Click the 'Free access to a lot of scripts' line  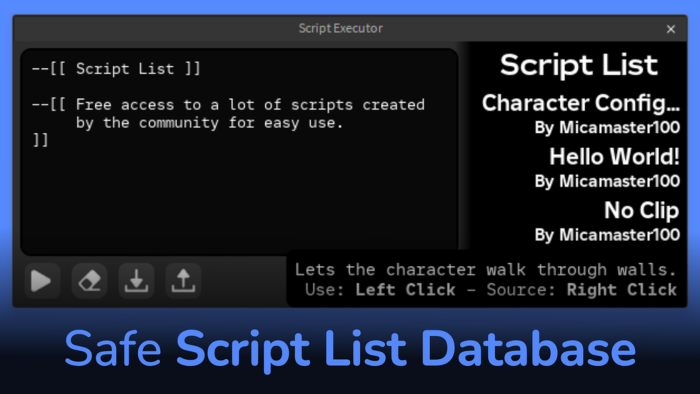[228, 105]
